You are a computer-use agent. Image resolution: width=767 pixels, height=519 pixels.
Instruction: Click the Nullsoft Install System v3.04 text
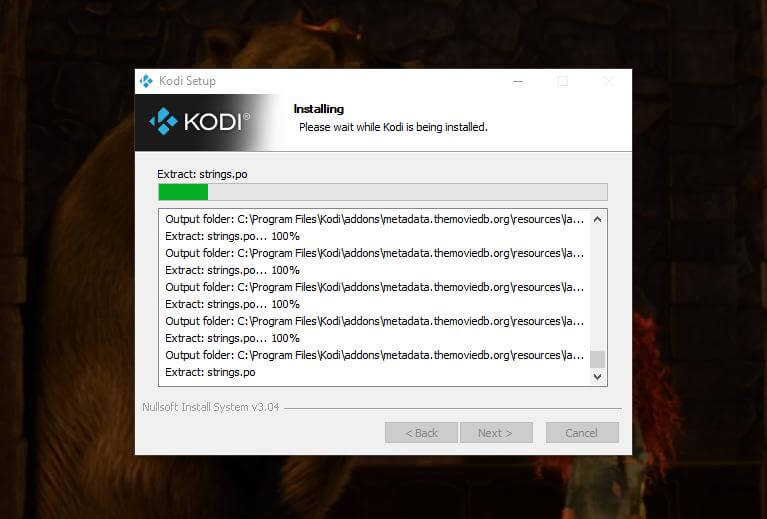click(x=210, y=407)
